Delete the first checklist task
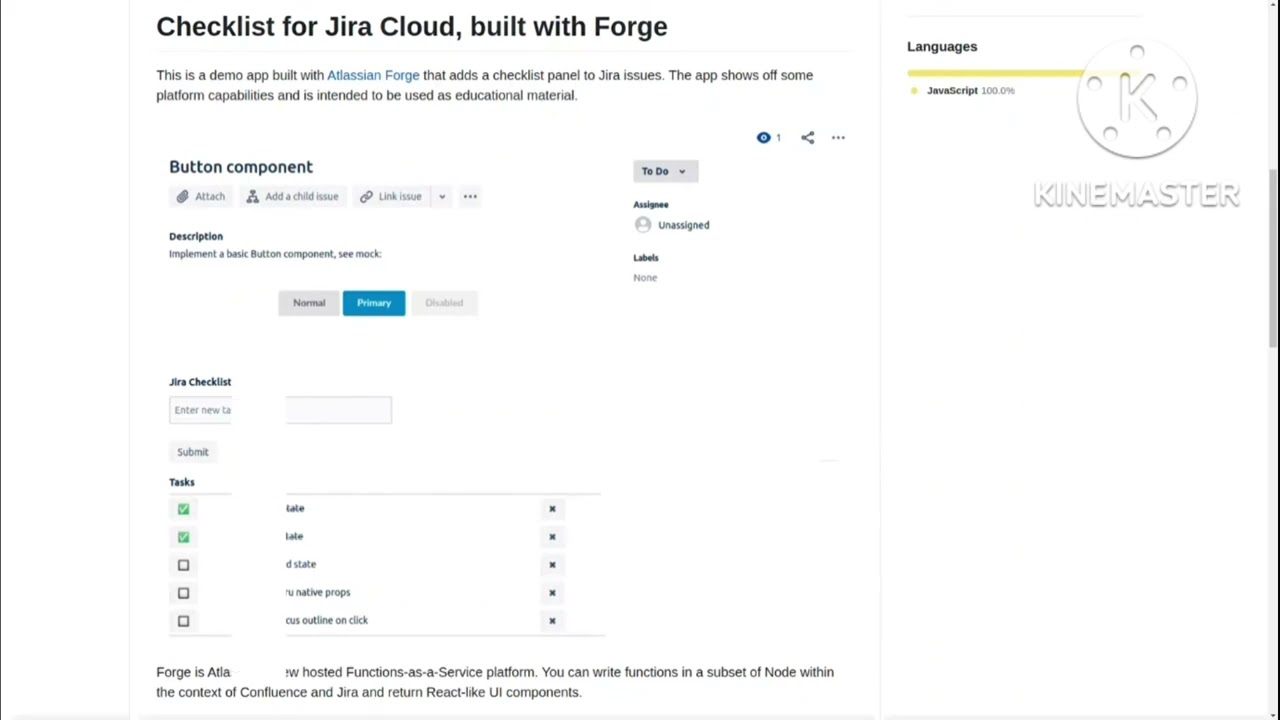The width and height of the screenshot is (1280, 720). tap(552, 509)
